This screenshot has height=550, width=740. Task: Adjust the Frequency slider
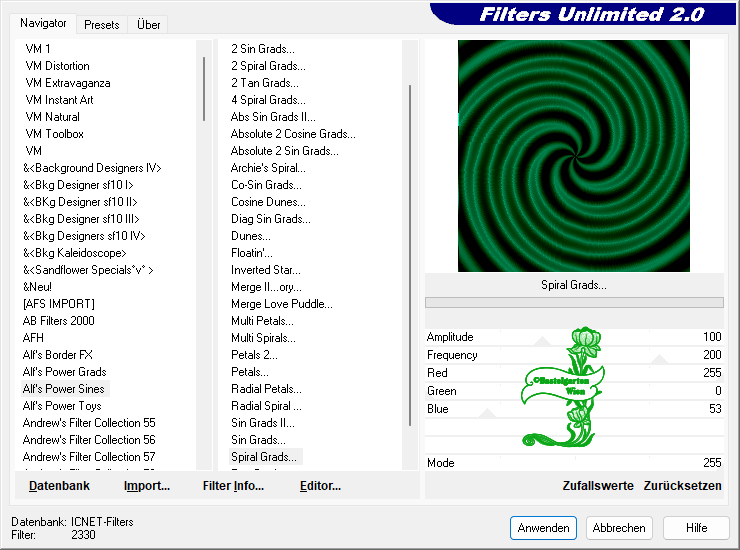(x=659, y=356)
